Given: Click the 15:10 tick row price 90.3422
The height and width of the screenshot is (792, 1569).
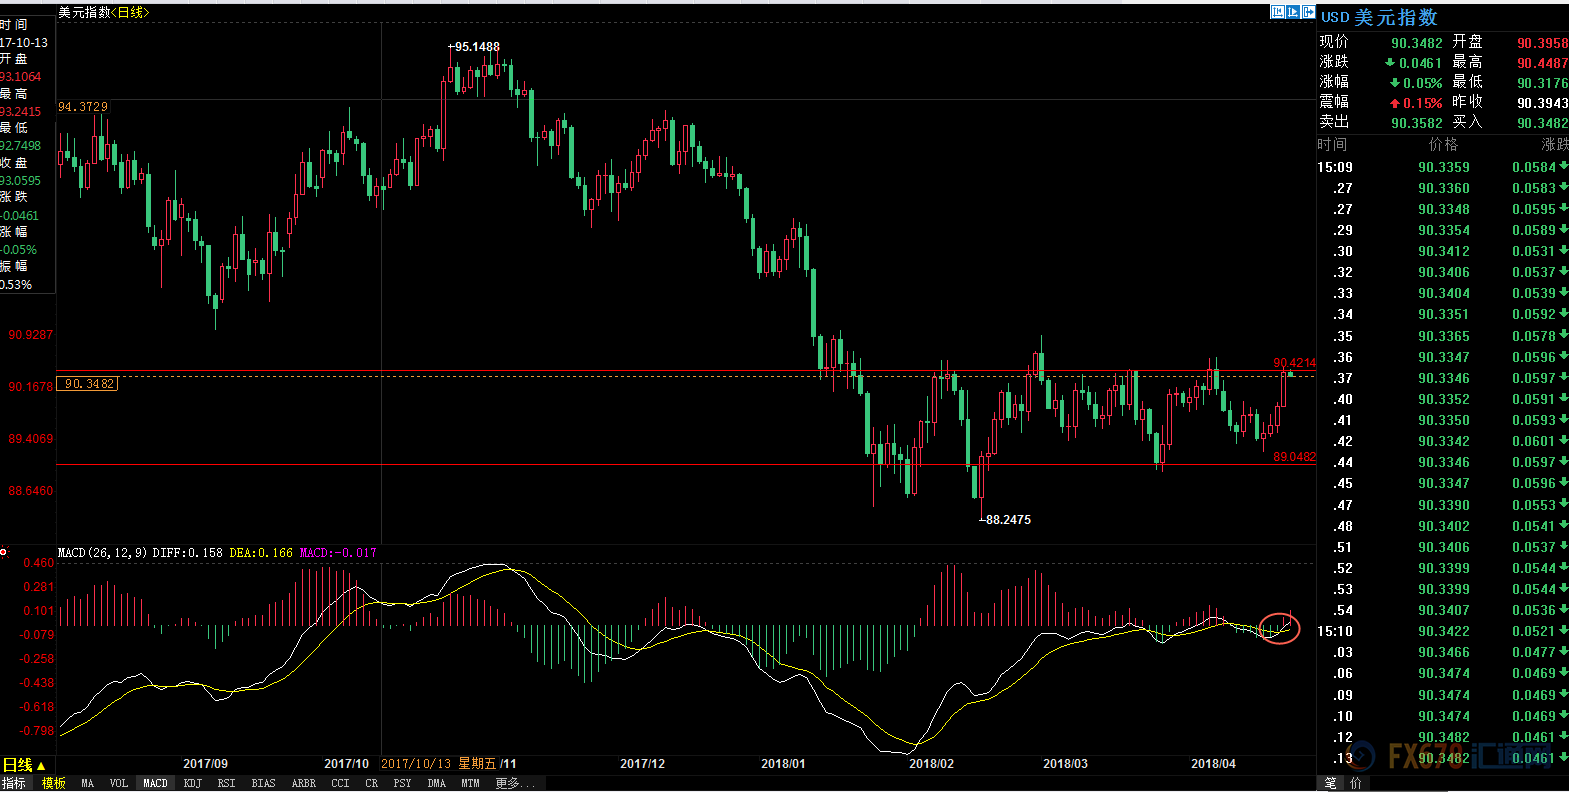Looking at the screenshot, I should [x=1444, y=631].
